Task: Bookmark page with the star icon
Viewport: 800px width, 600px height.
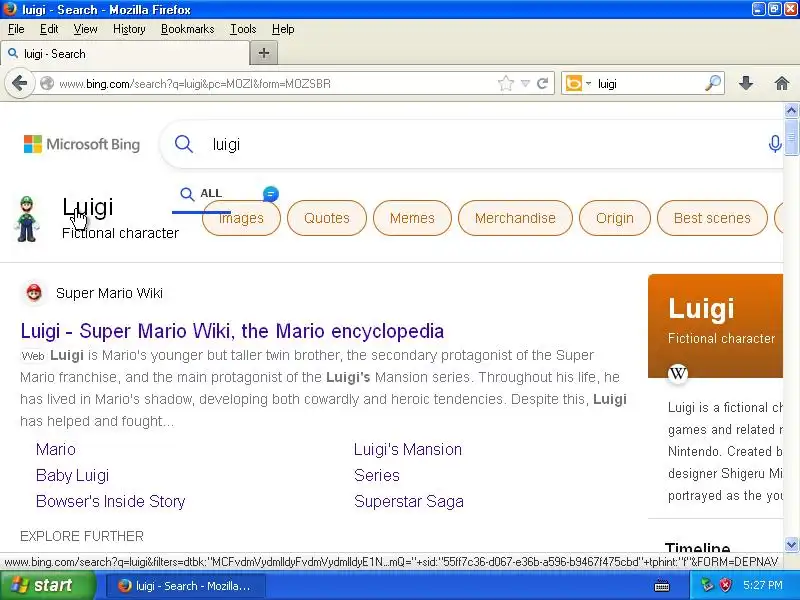Action: (506, 83)
